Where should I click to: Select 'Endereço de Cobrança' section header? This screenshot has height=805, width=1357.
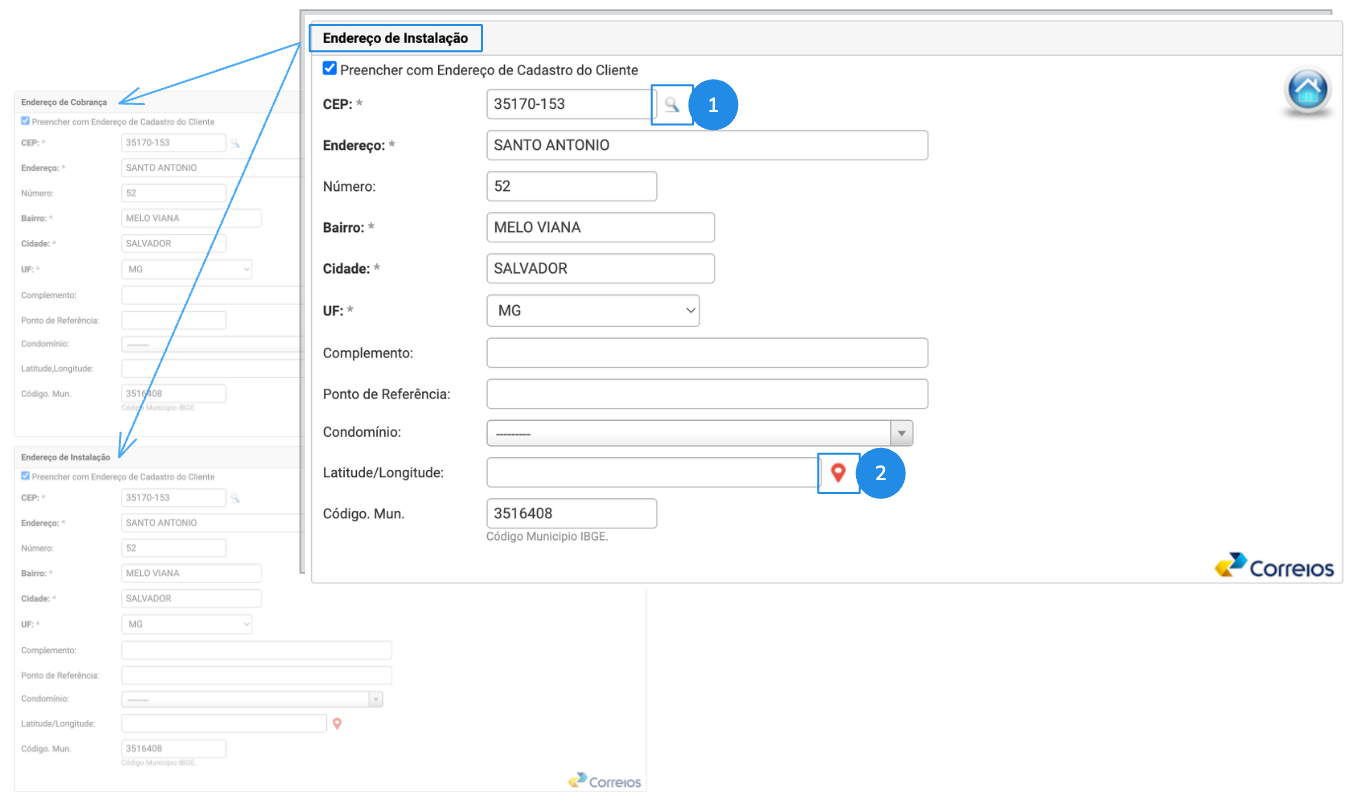point(66,102)
